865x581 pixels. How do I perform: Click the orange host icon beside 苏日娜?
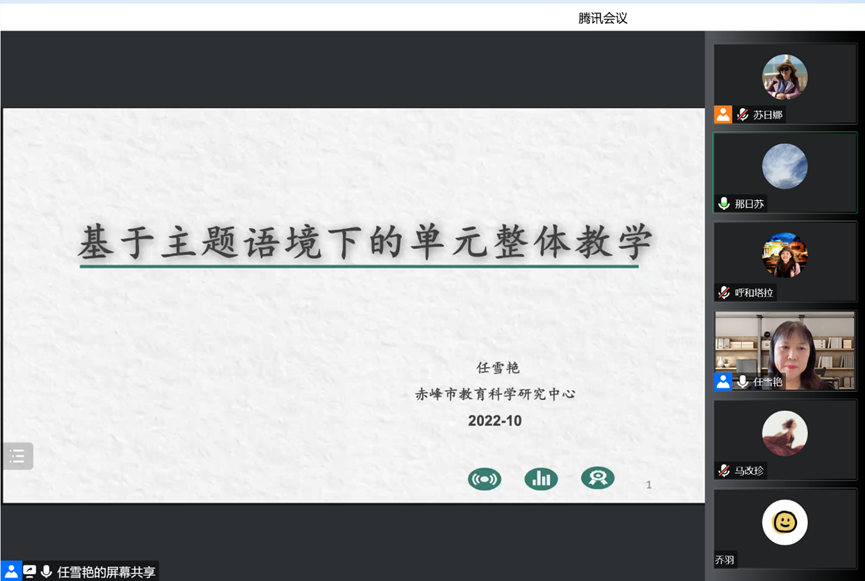723,115
